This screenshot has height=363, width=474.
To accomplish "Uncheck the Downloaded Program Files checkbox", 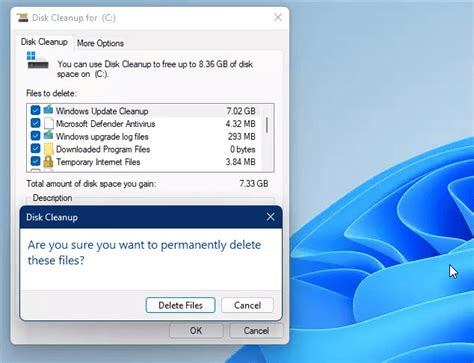I will 35,149.
